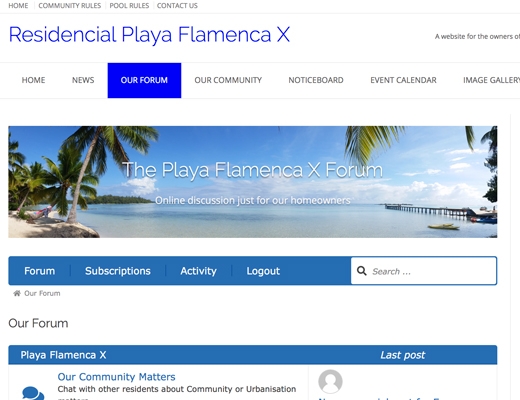
Task: Click the search magnifier icon
Action: (x=362, y=271)
